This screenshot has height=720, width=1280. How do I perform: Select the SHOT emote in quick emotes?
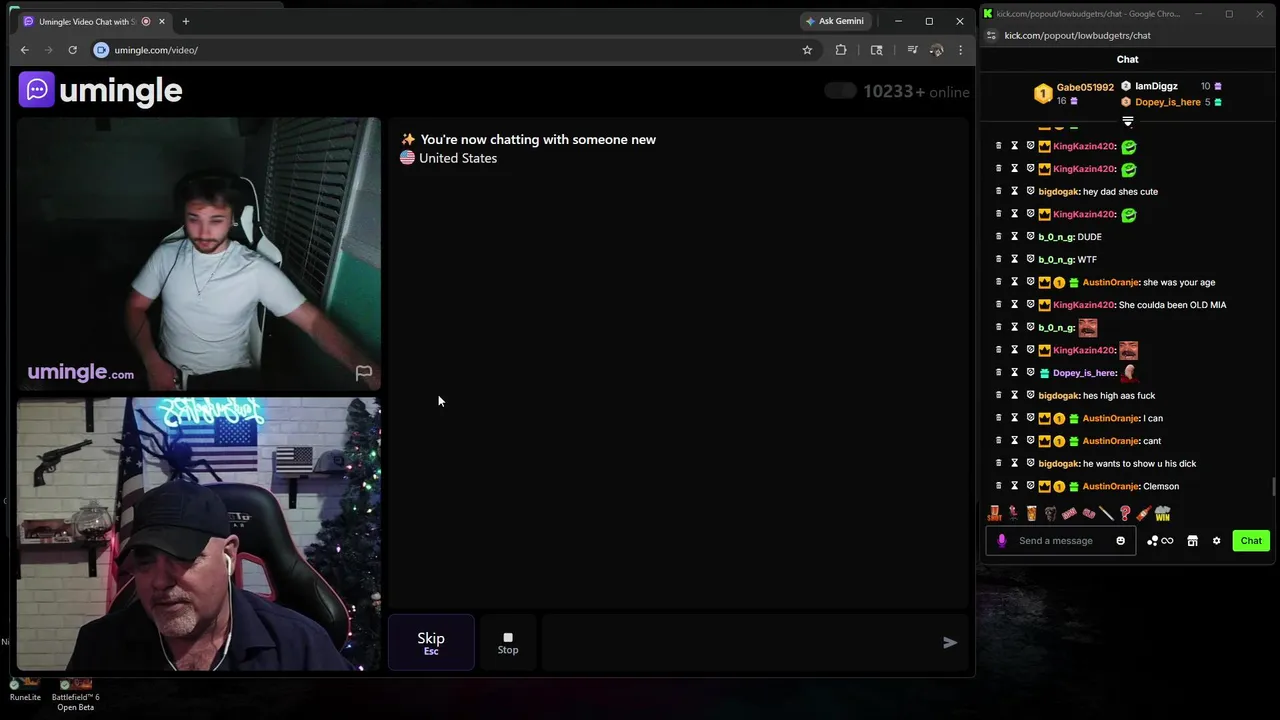pos(994,513)
